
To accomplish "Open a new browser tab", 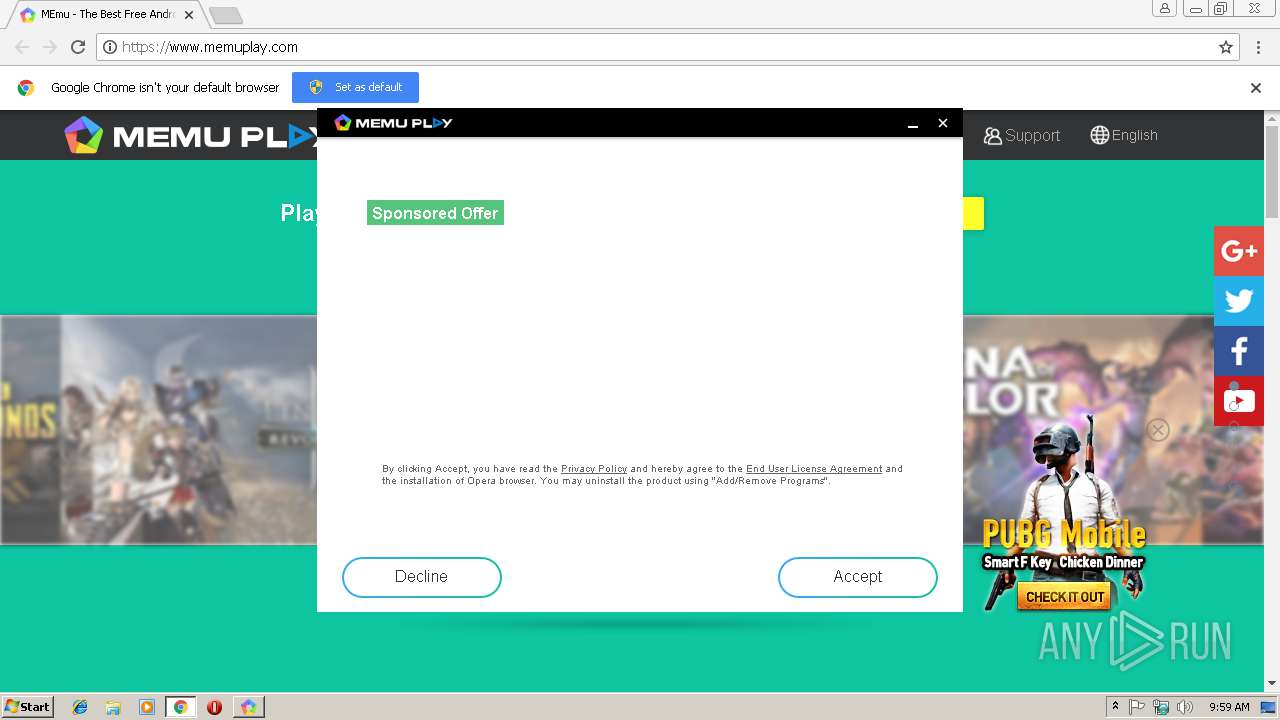I will [x=226, y=15].
